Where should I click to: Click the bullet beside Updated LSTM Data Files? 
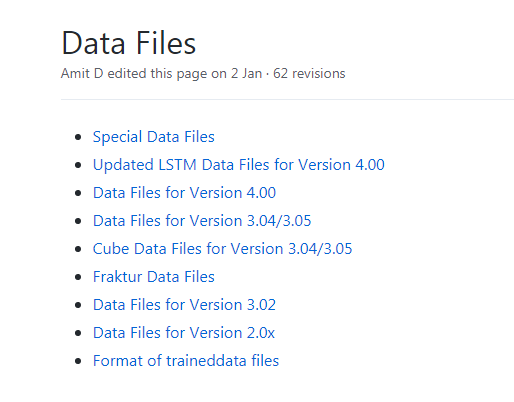[78, 165]
